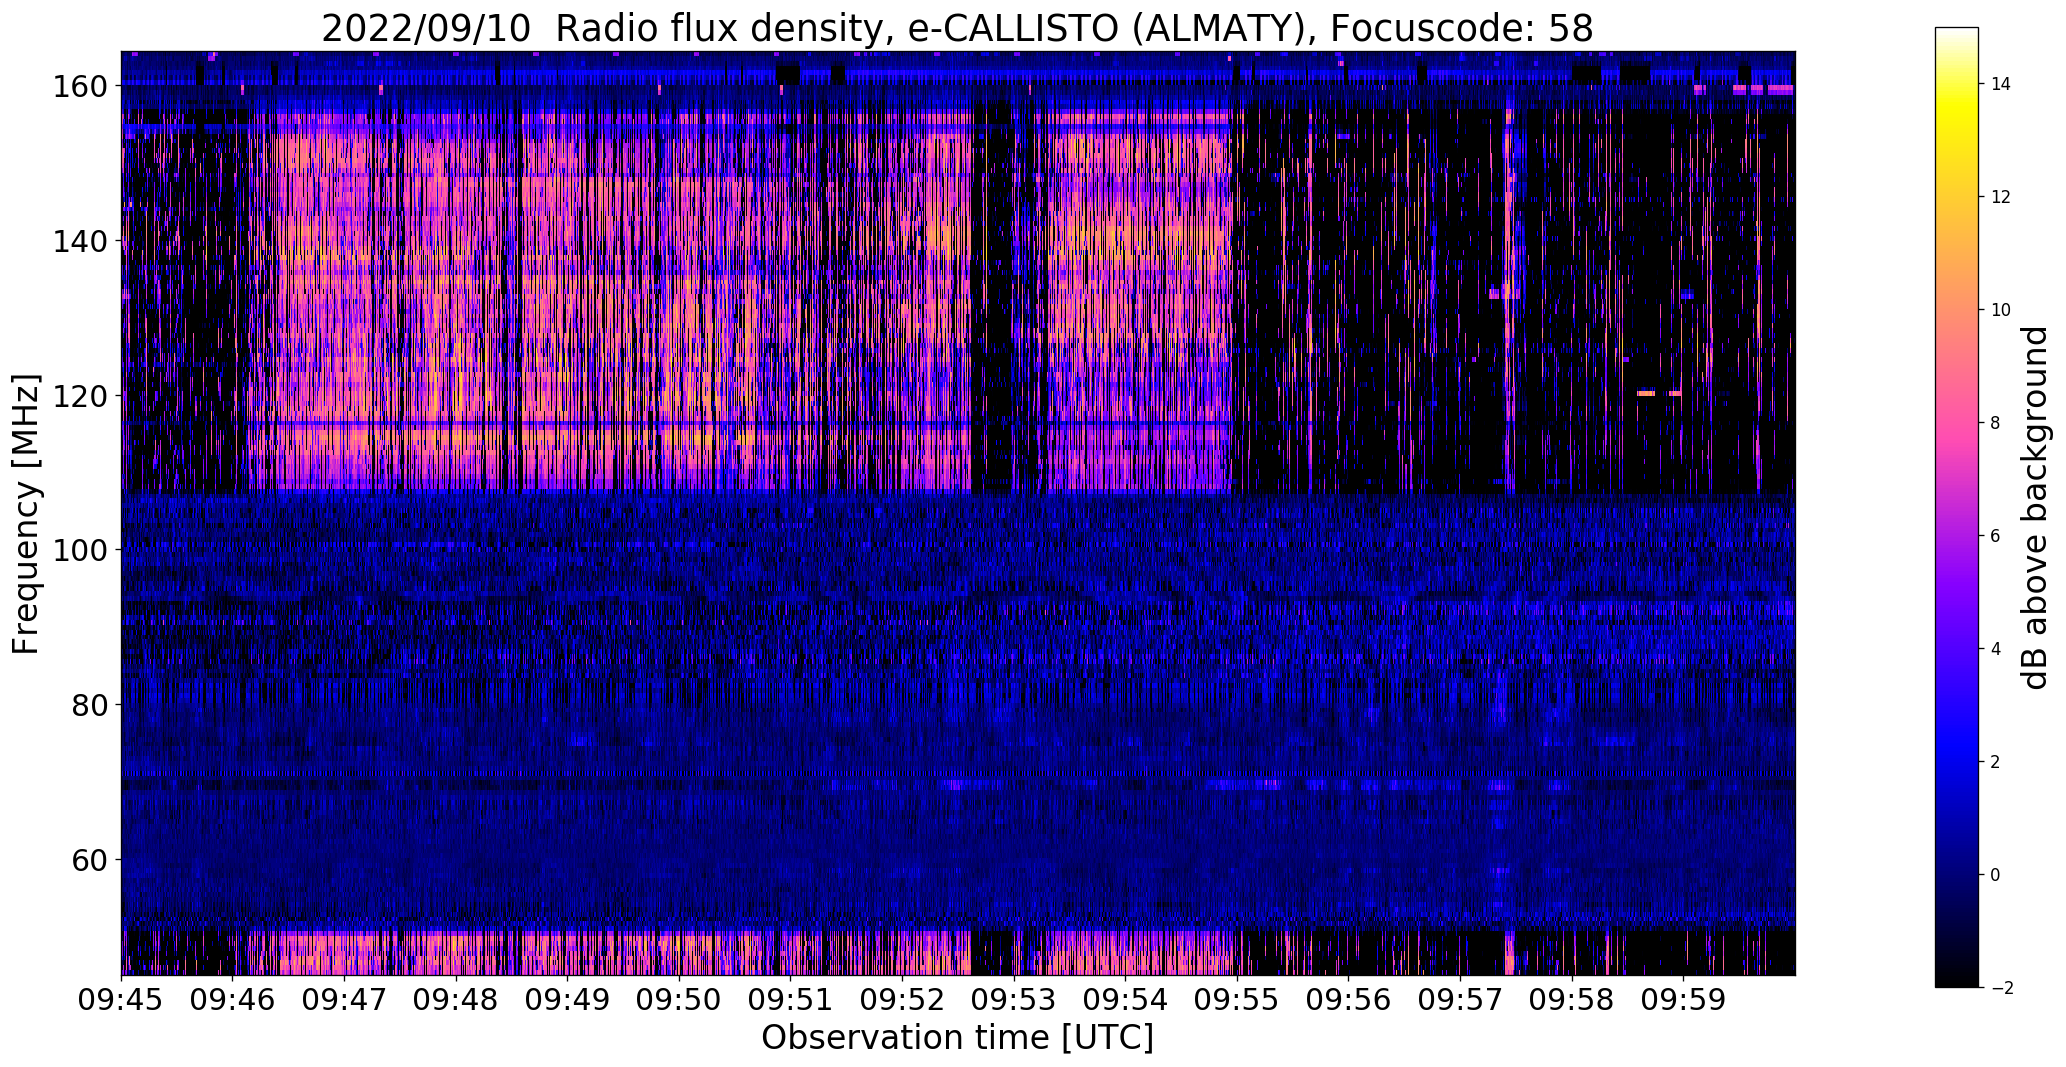Click the 09:59 time tick label
The image size is (2066, 1067).
coord(1683,1000)
